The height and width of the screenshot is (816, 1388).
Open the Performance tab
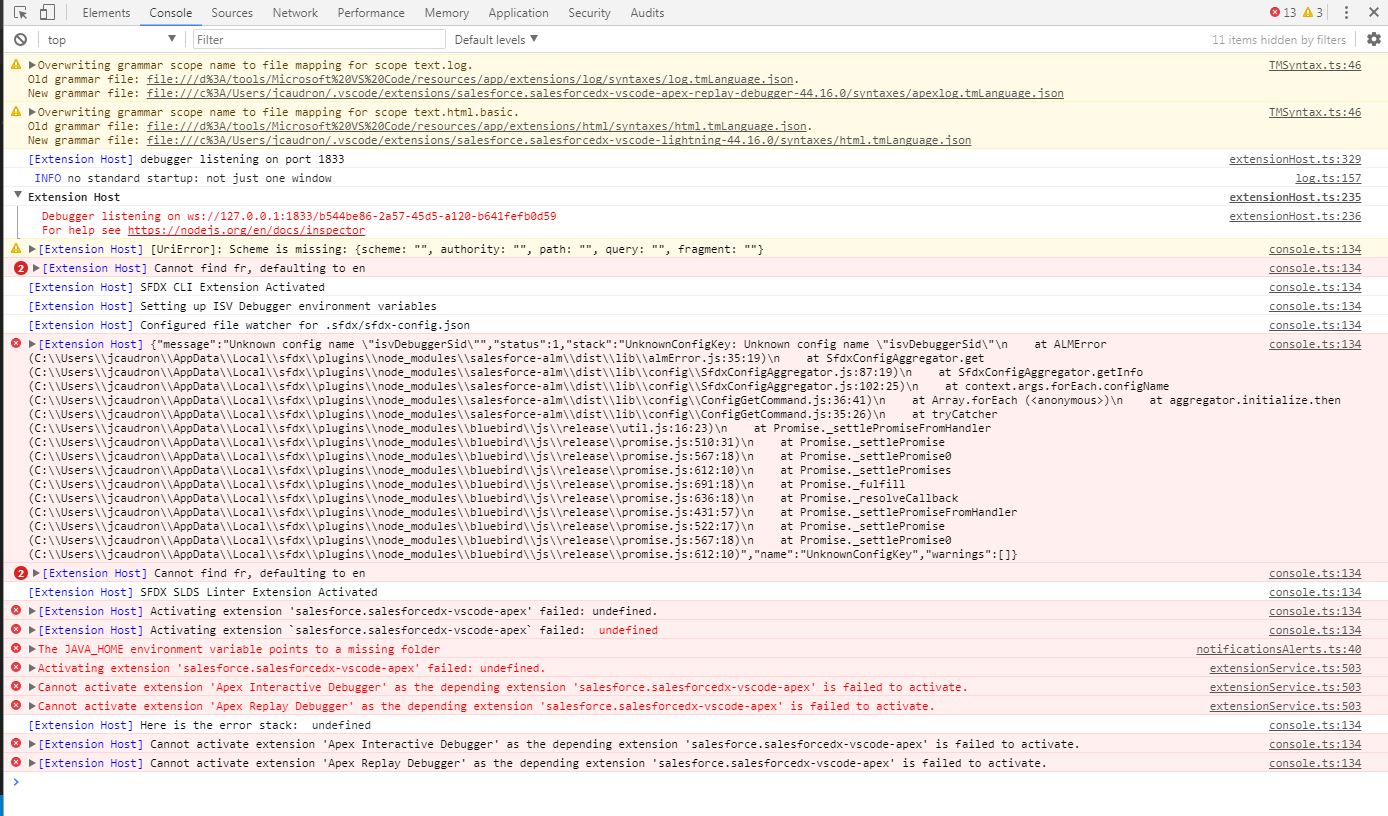point(371,12)
